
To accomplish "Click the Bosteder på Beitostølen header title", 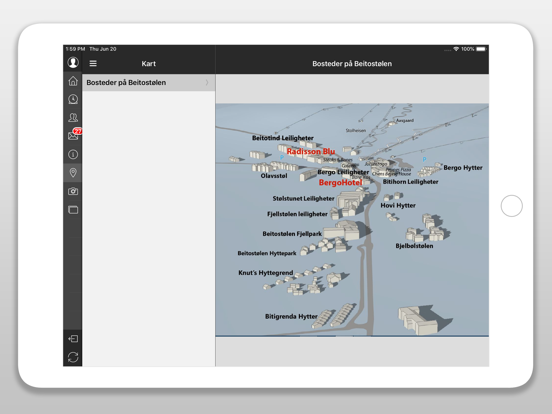I will click(x=352, y=64).
